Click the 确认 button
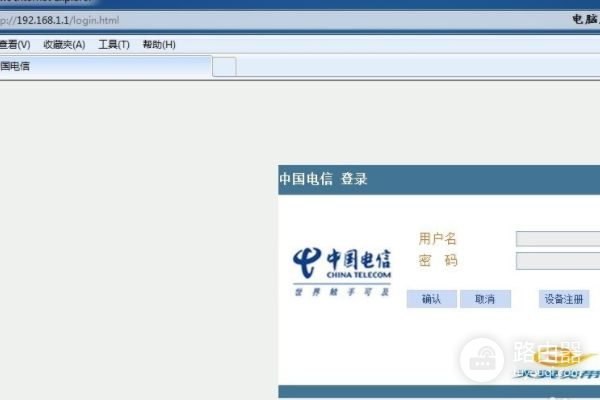The image size is (600, 400). (432, 299)
